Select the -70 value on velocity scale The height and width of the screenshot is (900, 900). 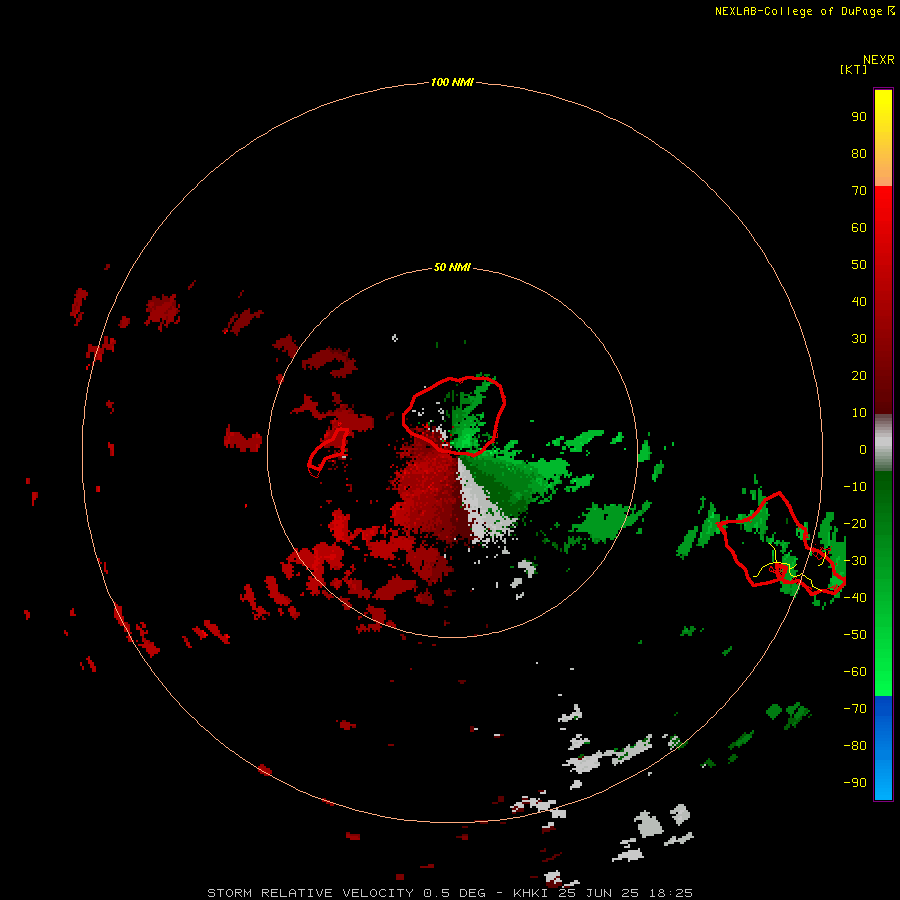(855, 709)
